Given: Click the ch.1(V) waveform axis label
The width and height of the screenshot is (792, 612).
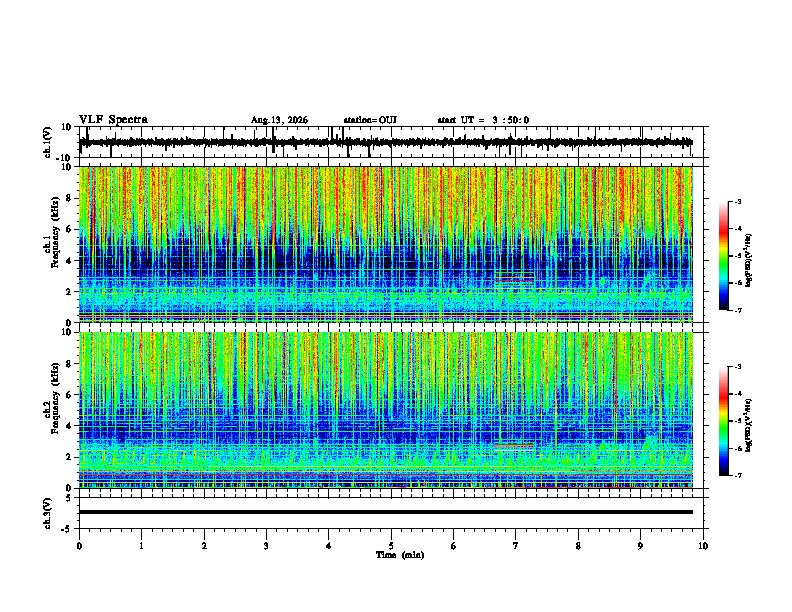Looking at the screenshot, I should pos(48,142).
